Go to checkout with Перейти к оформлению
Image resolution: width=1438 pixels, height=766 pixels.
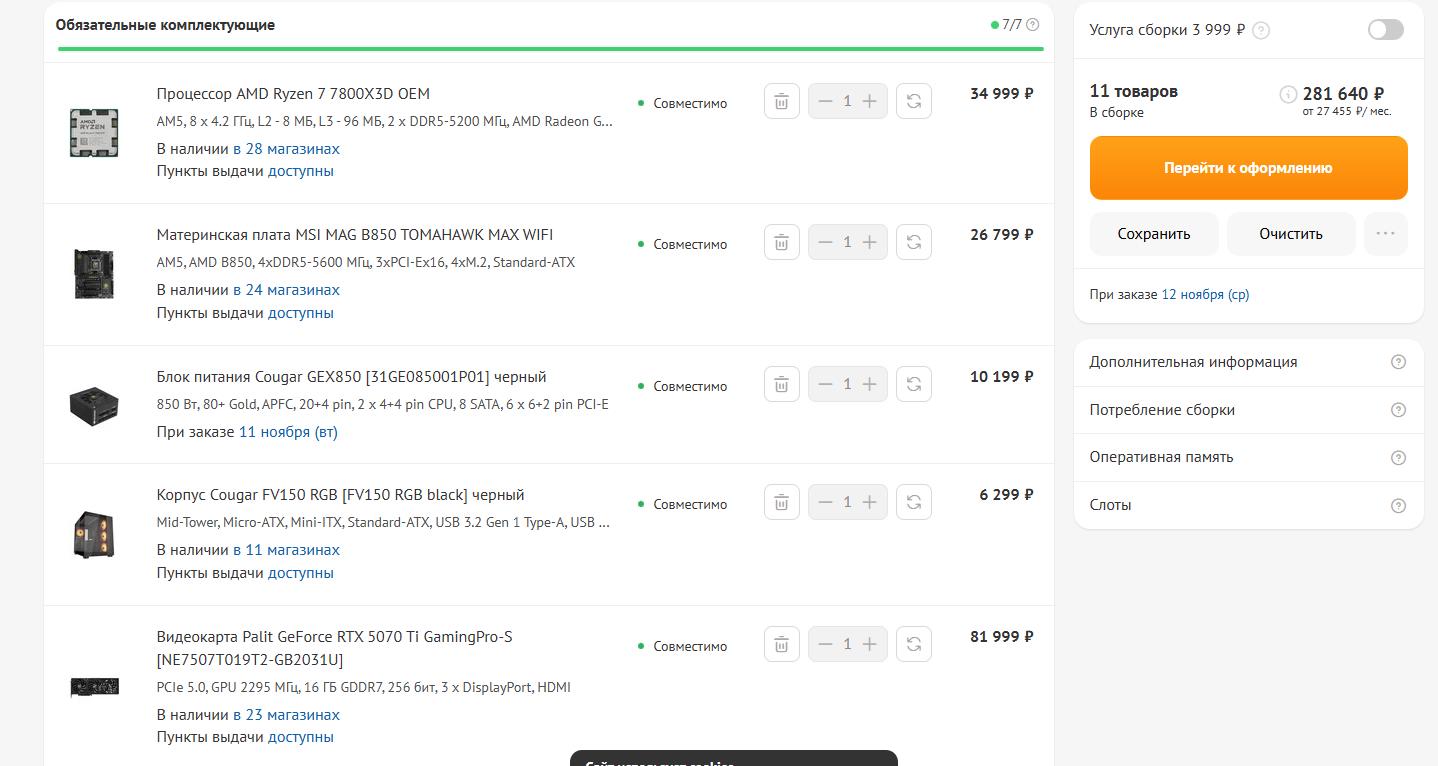[x=1248, y=168]
